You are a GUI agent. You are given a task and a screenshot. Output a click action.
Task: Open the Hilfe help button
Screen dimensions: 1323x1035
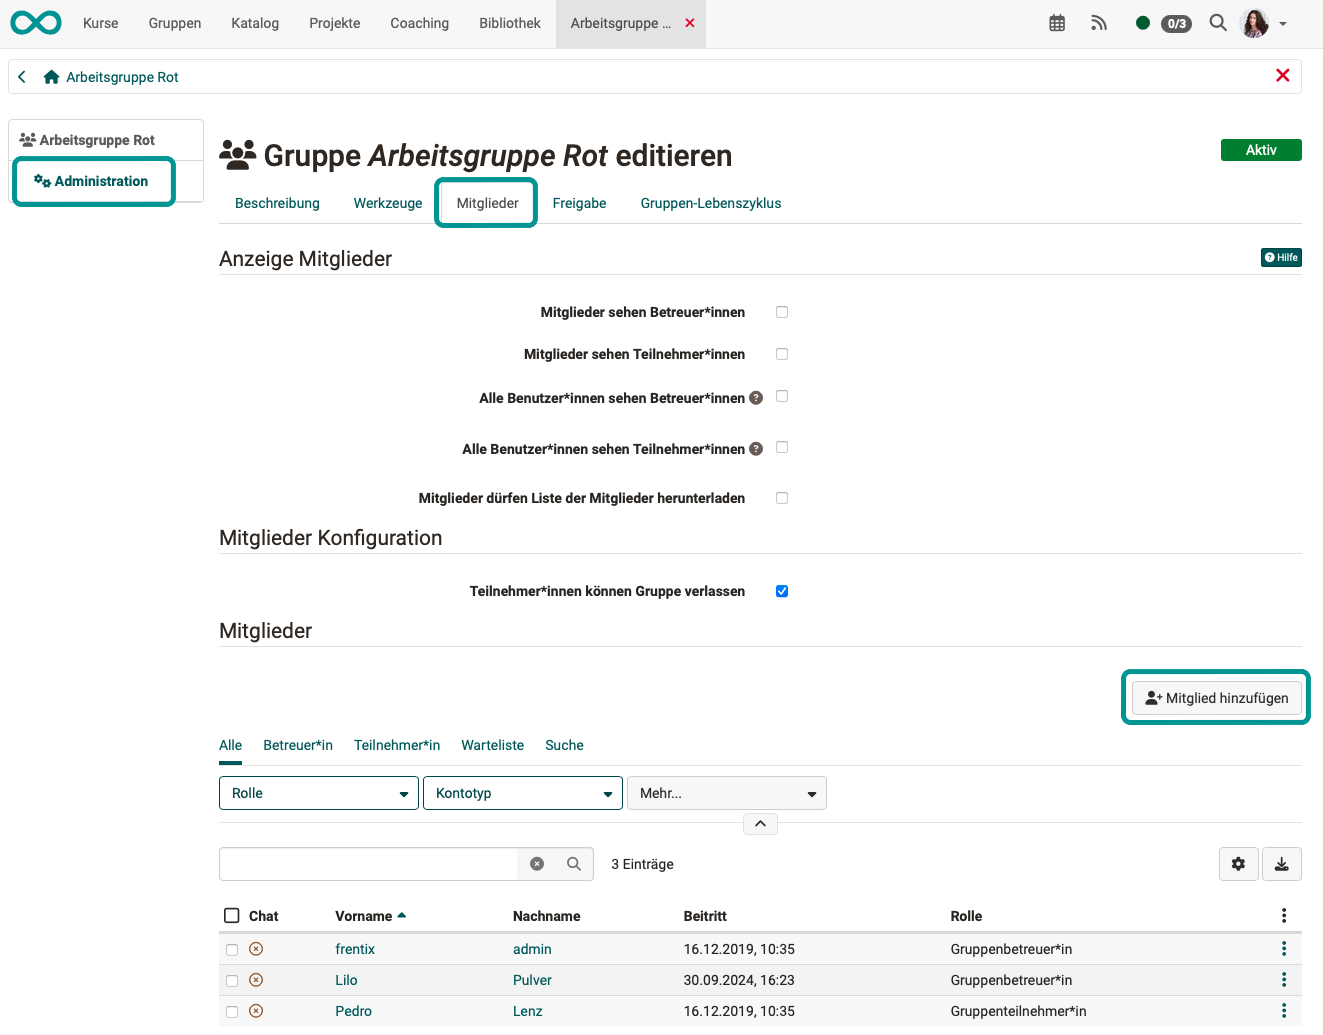coord(1281,258)
